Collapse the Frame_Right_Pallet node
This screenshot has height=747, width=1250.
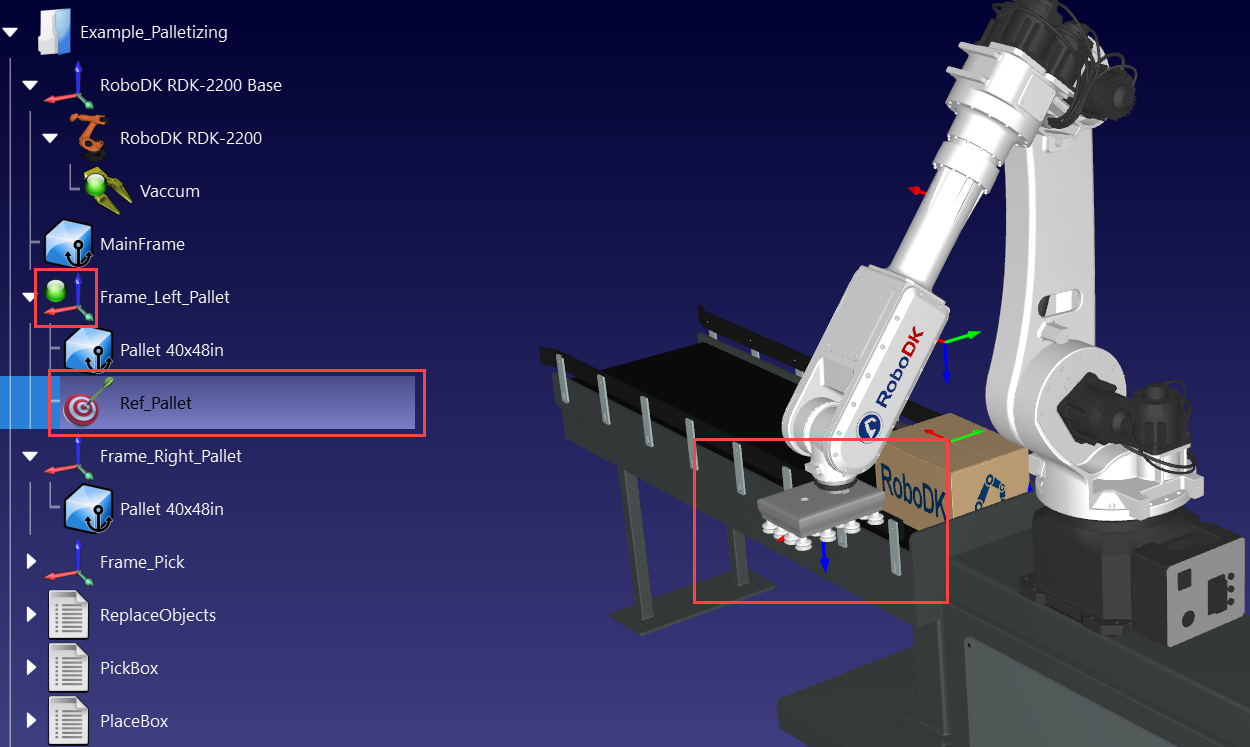30,456
